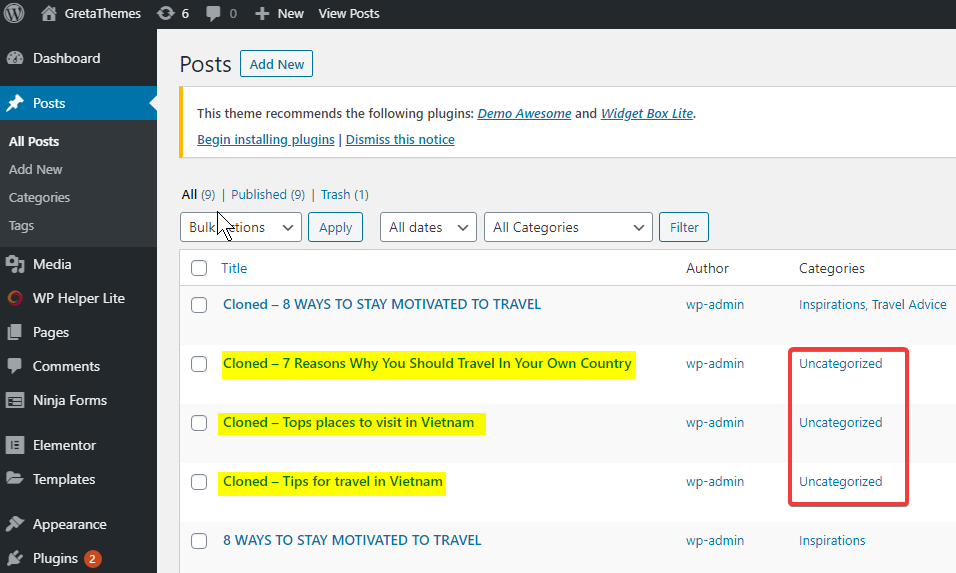Click the Ninja Forms sidebar icon
The height and width of the screenshot is (573, 956).
coord(15,400)
